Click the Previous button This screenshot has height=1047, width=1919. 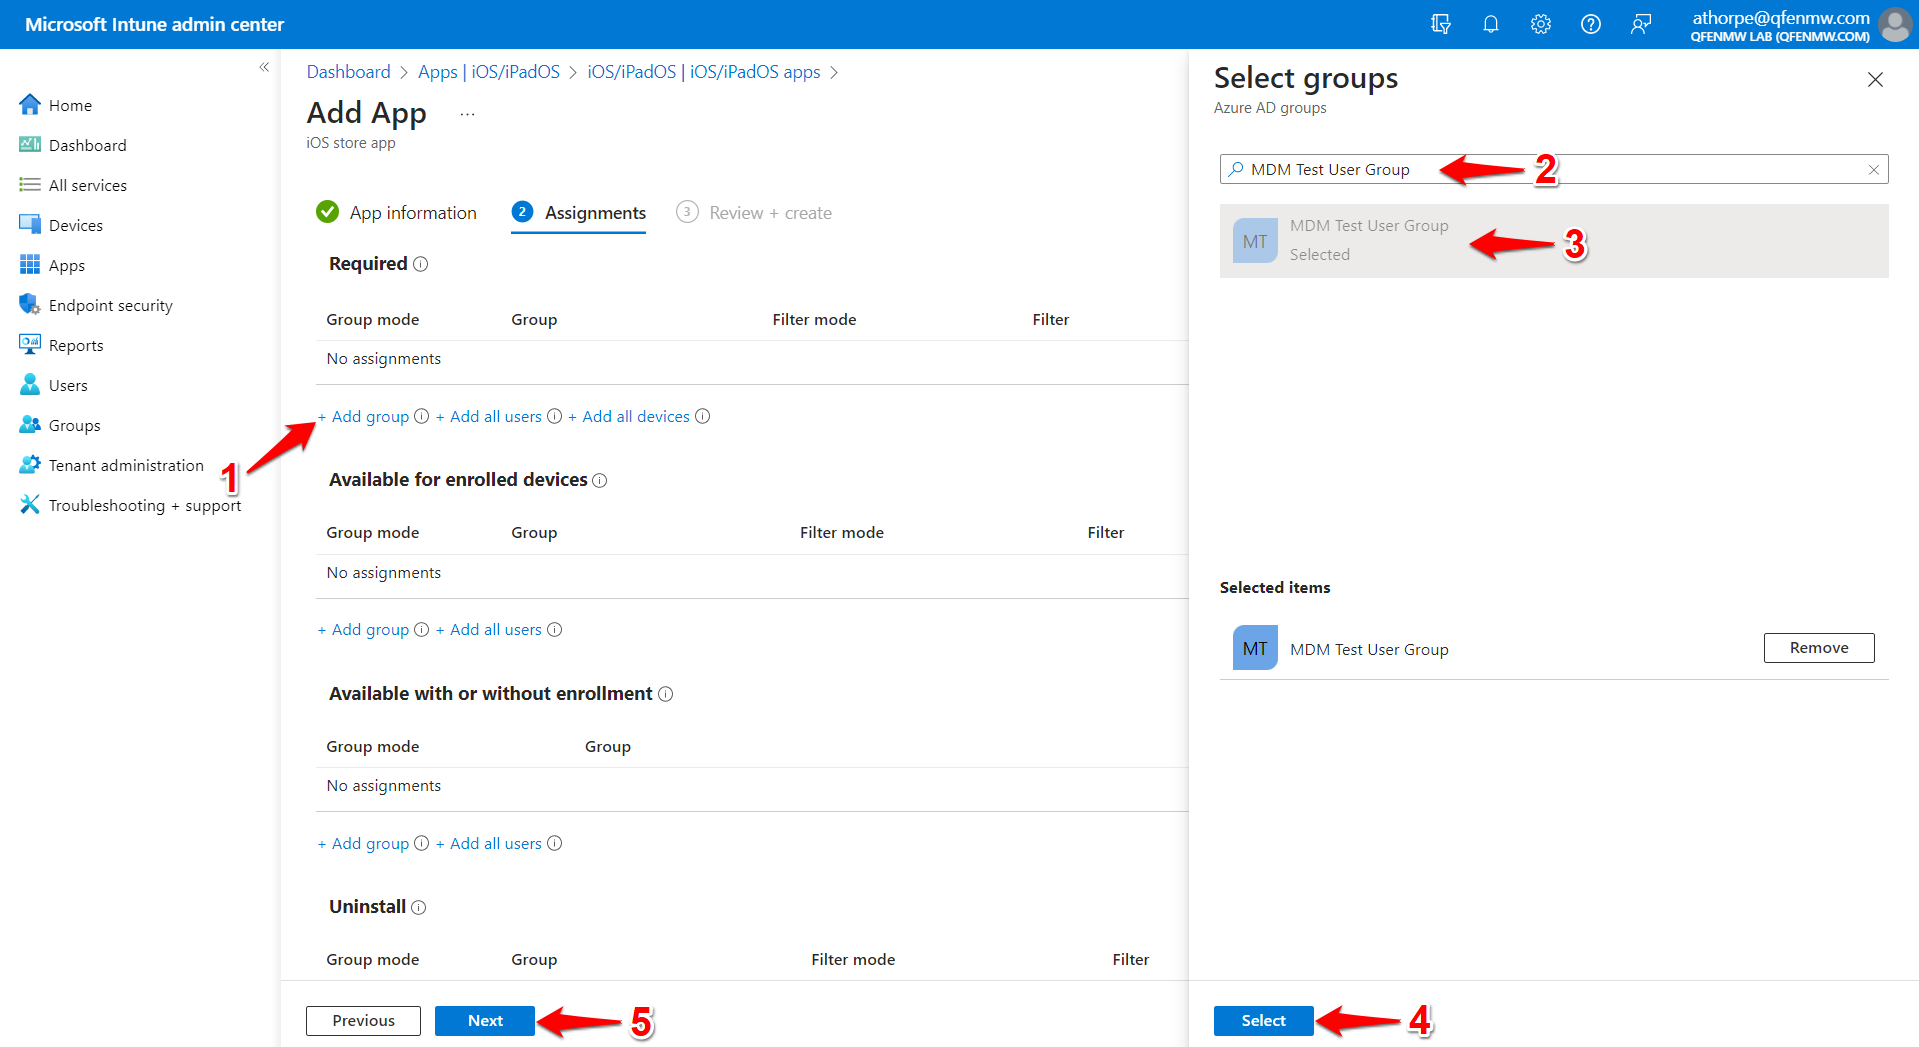(363, 1020)
